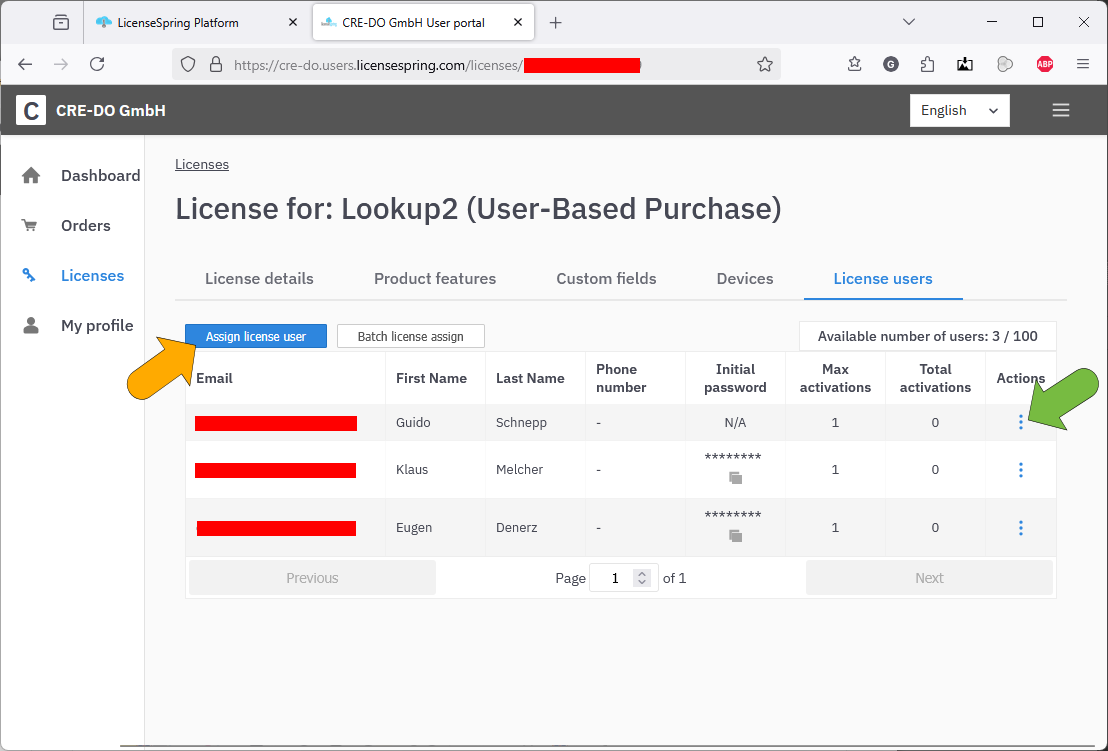Image resolution: width=1108 pixels, height=751 pixels.
Task: Open actions menu for Klaus Melcher
Action: click(x=1020, y=470)
